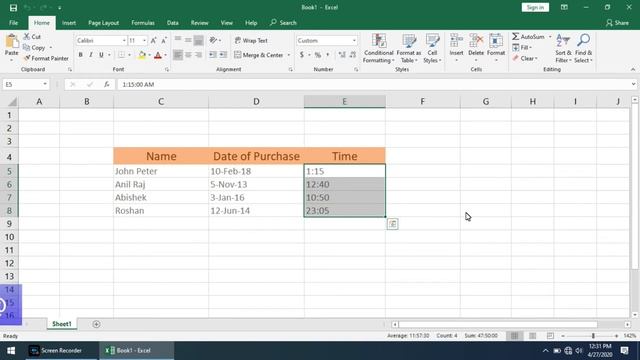Click the Insert cells icon
The image size is (640, 360).
(x=456, y=41)
